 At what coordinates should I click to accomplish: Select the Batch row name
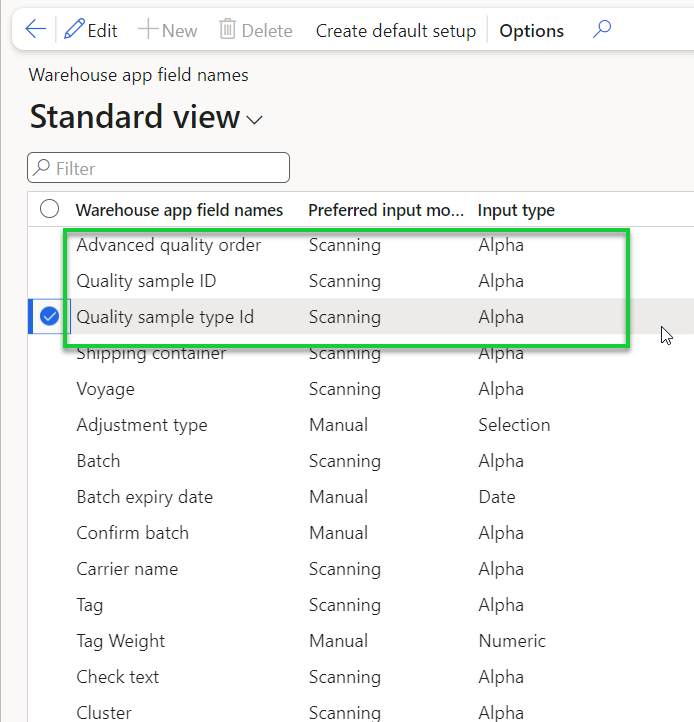[98, 461]
